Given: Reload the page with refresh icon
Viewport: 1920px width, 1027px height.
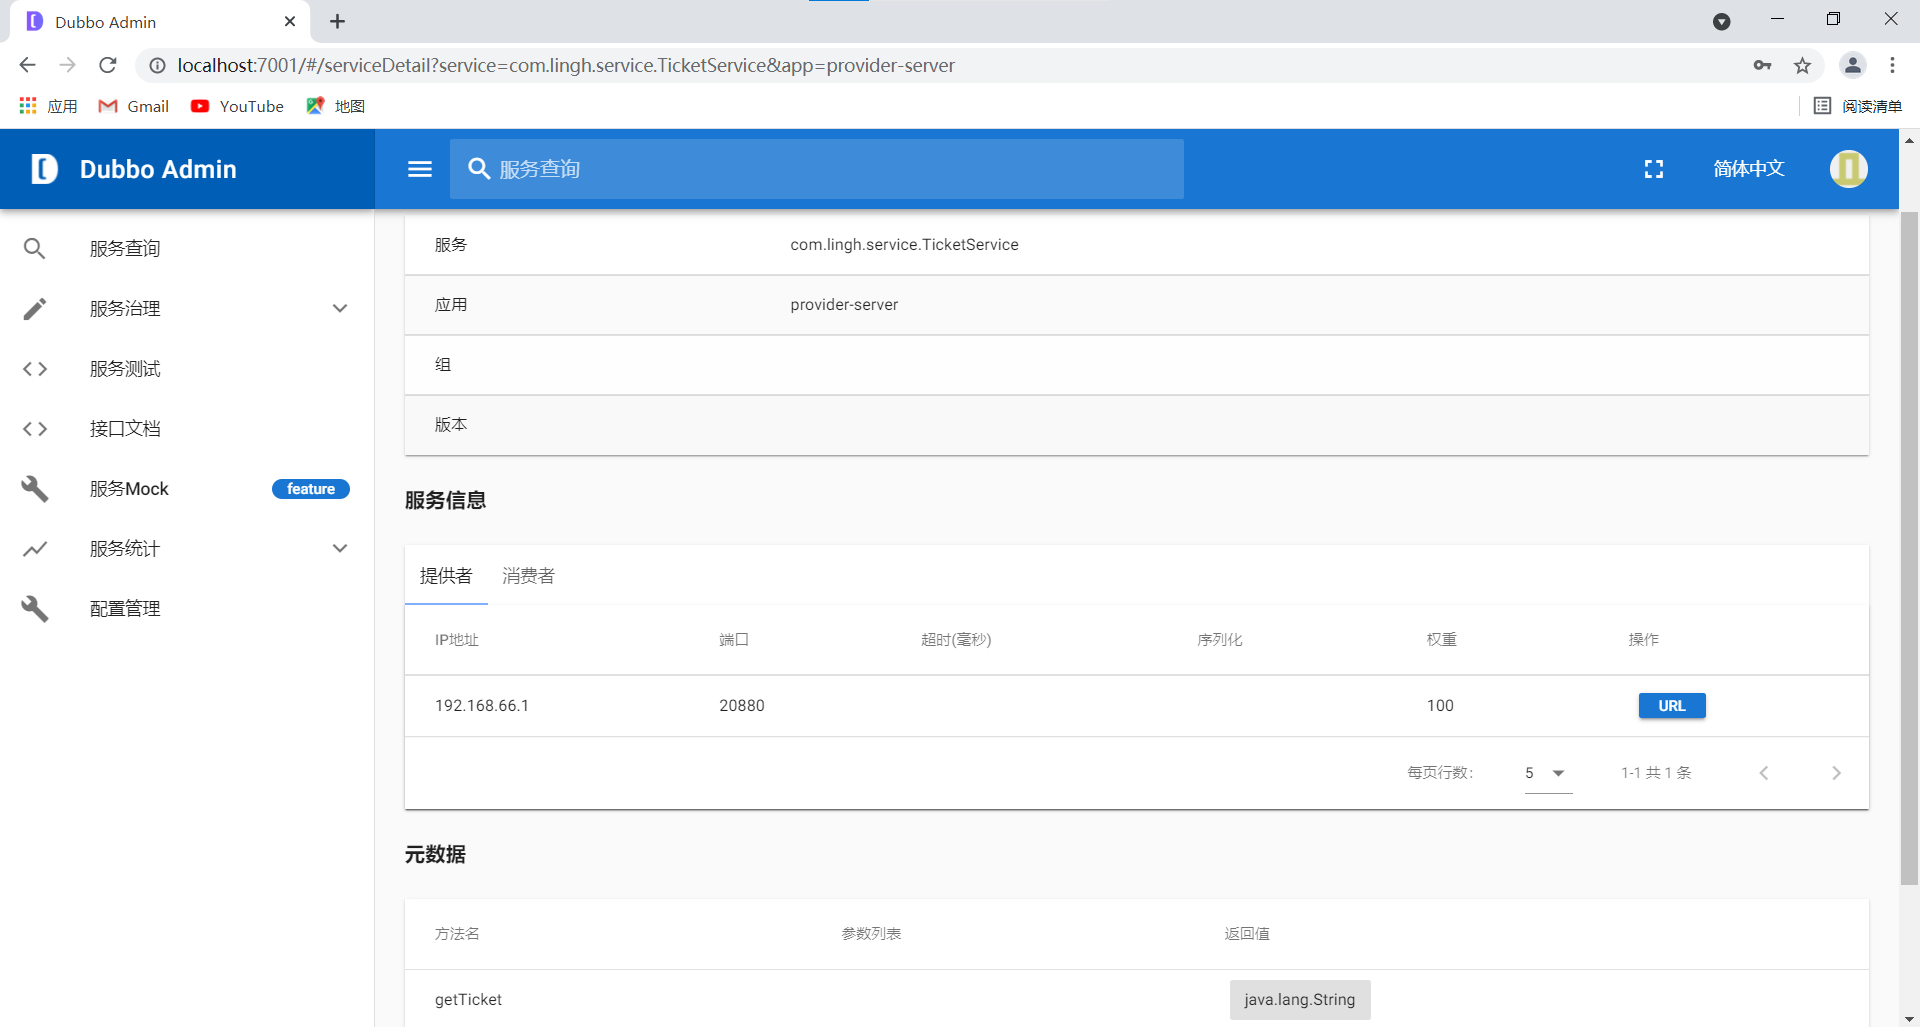Looking at the screenshot, I should tap(108, 65).
